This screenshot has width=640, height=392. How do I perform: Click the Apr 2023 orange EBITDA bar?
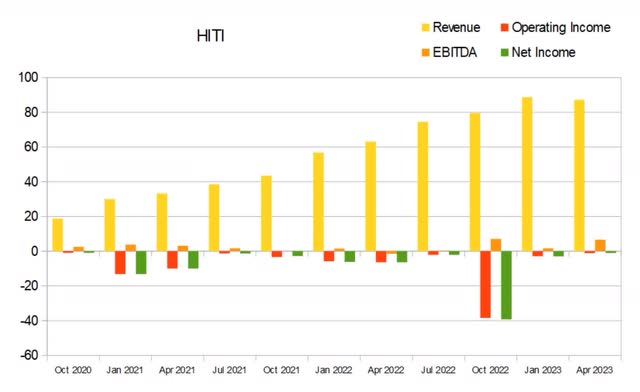point(600,245)
